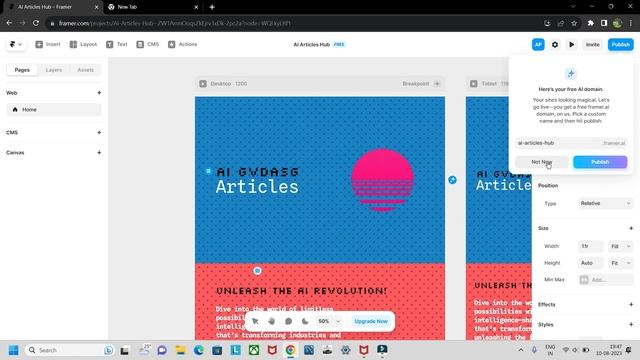Open the 50% zoom dropdown
The height and width of the screenshot is (360, 640).
tap(329, 321)
